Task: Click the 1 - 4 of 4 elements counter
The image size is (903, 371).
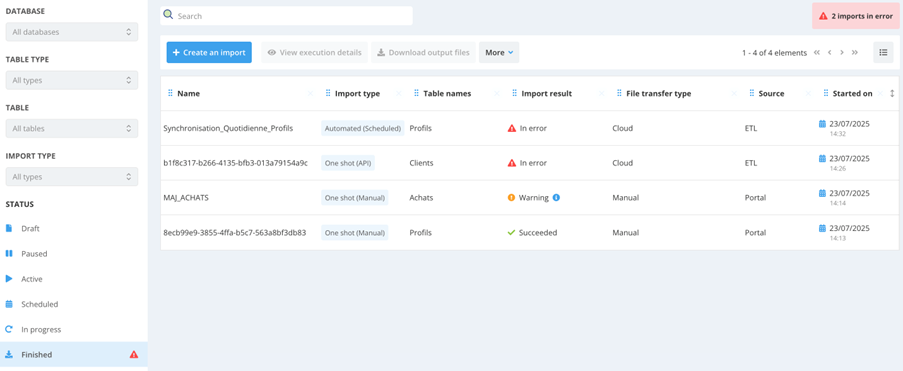Action: coord(775,52)
